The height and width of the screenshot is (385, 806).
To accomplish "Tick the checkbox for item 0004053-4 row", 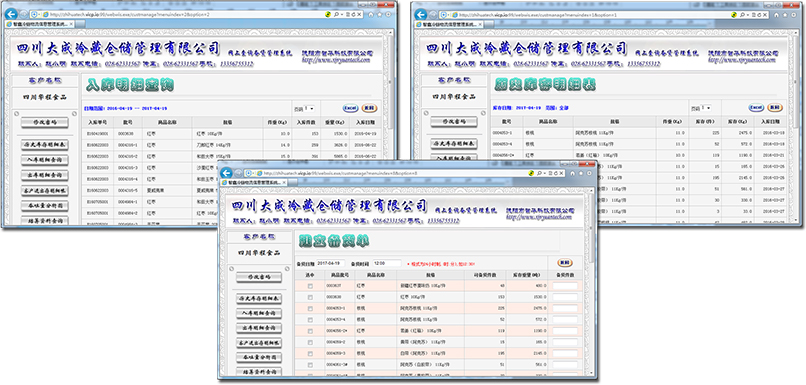I will click(x=309, y=320).
